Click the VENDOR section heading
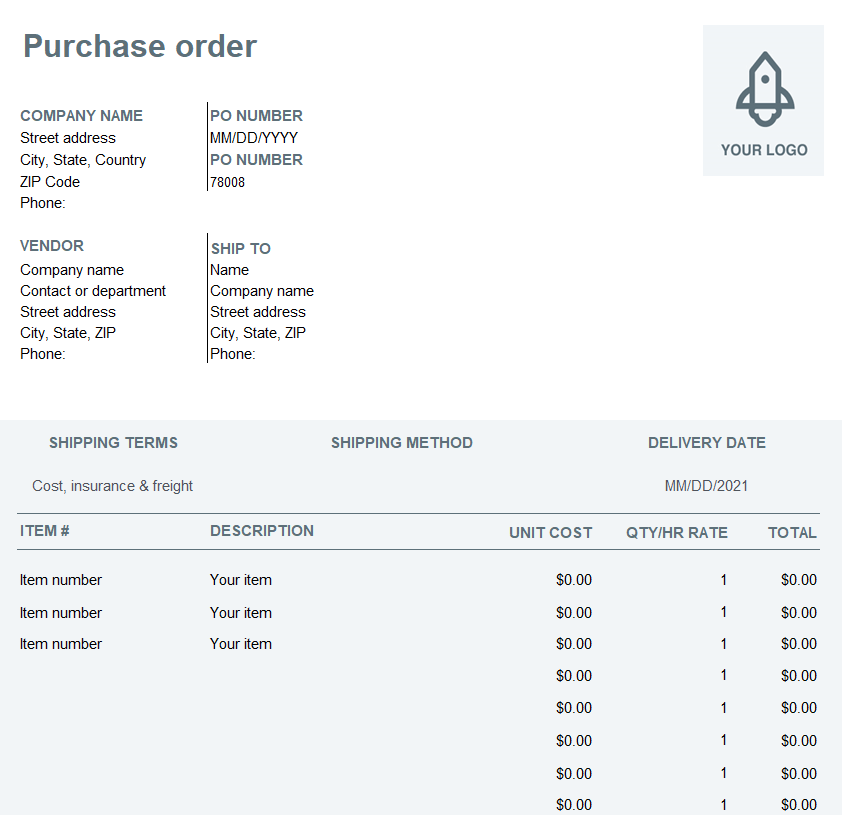The image size is (842, 815). (52, 246)
